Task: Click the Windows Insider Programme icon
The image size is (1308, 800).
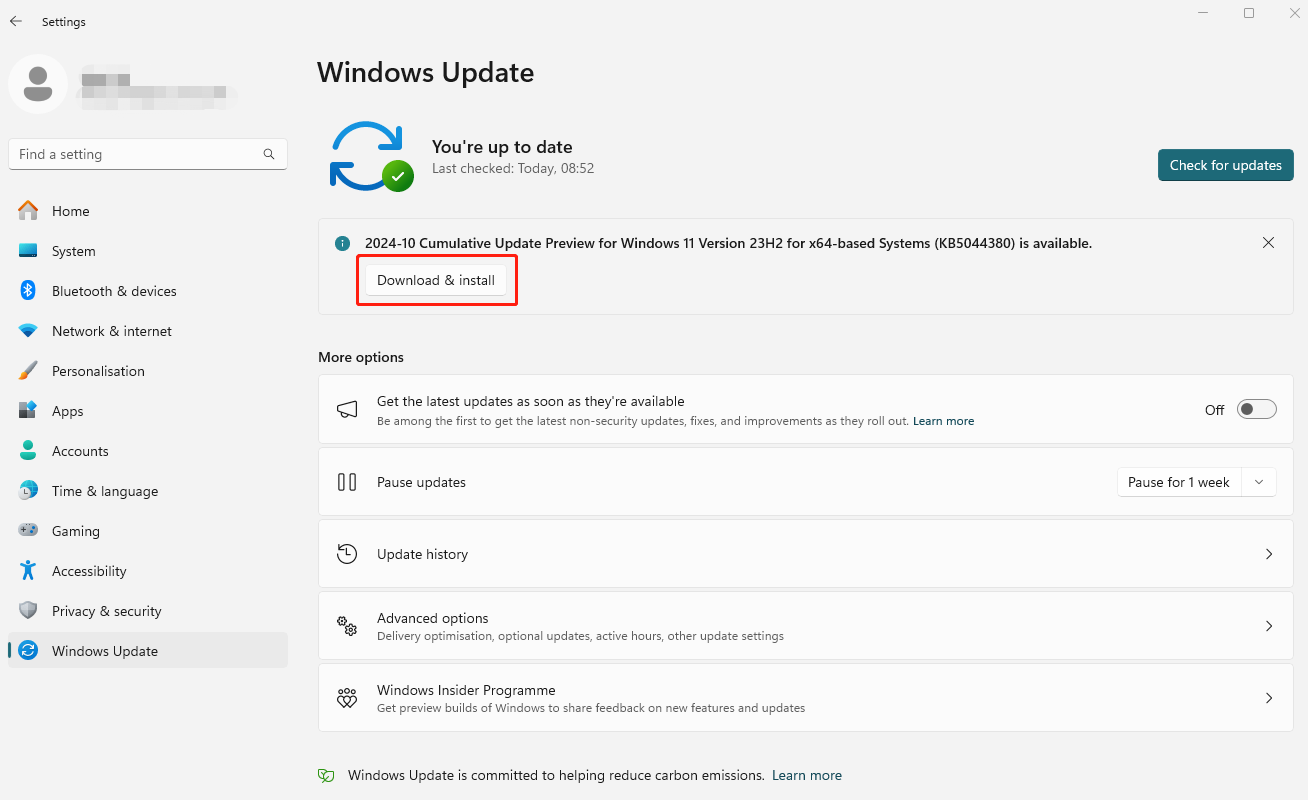Action: (x=347, y=698)
